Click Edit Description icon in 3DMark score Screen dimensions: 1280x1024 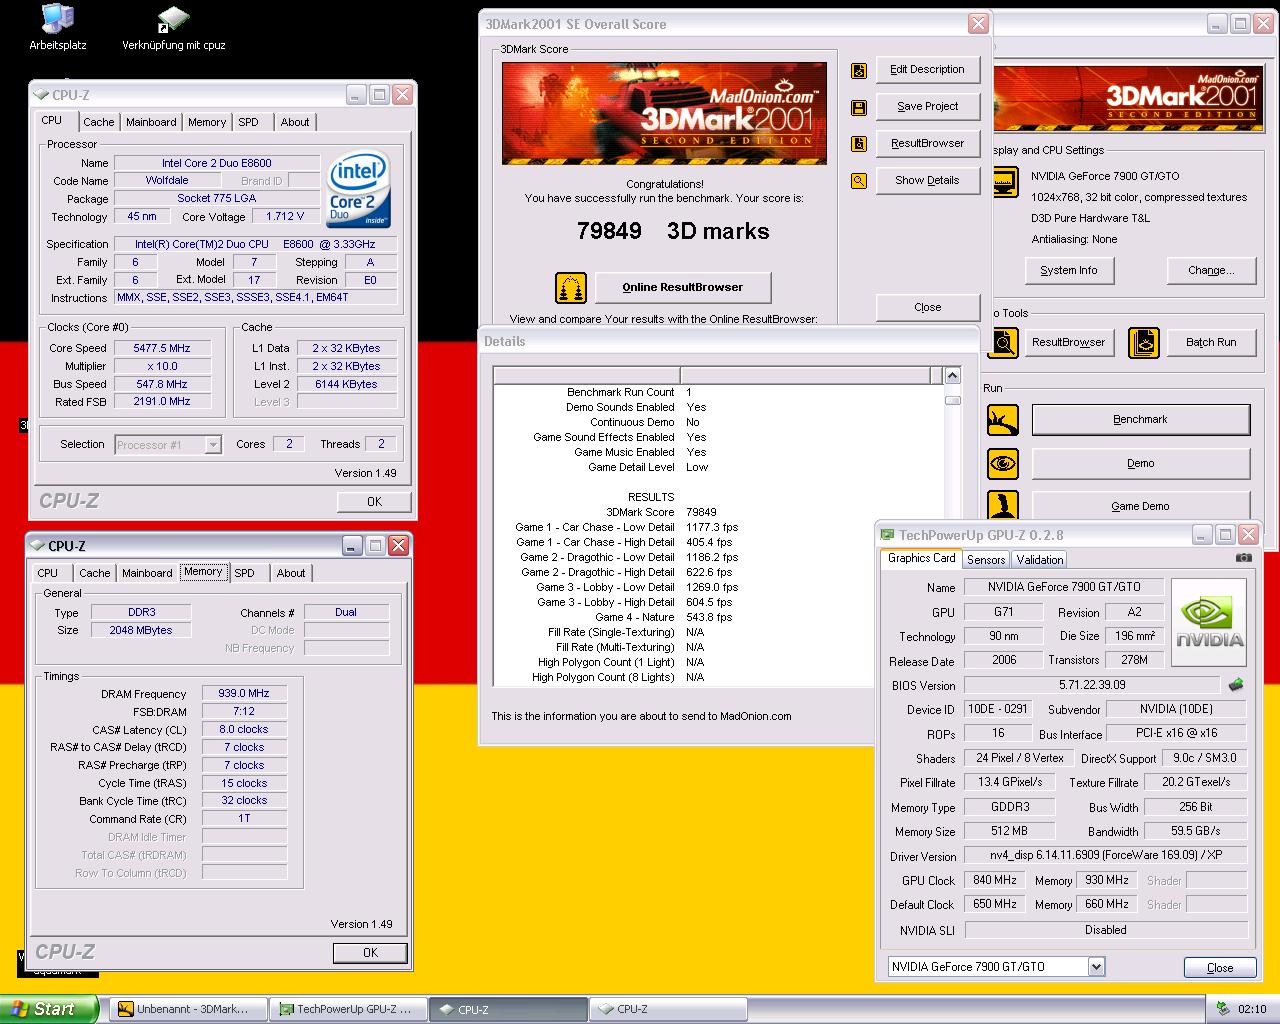coord(858,70)
